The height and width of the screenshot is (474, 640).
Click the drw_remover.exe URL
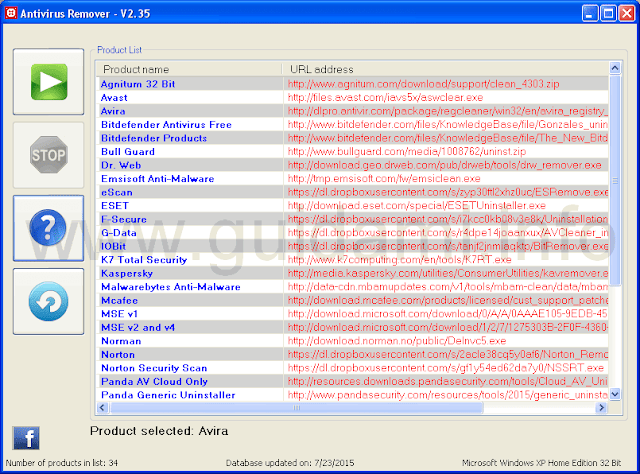coord(444,165)
